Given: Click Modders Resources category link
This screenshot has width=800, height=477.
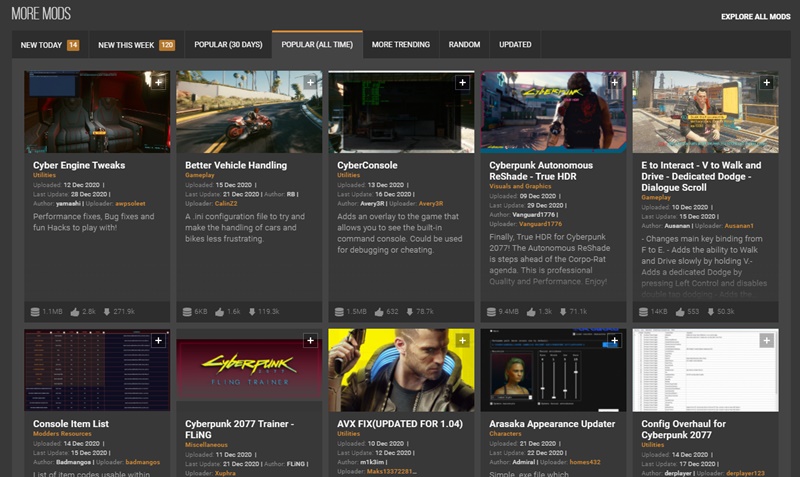Looking at the screenshot, I should [62, 434].
